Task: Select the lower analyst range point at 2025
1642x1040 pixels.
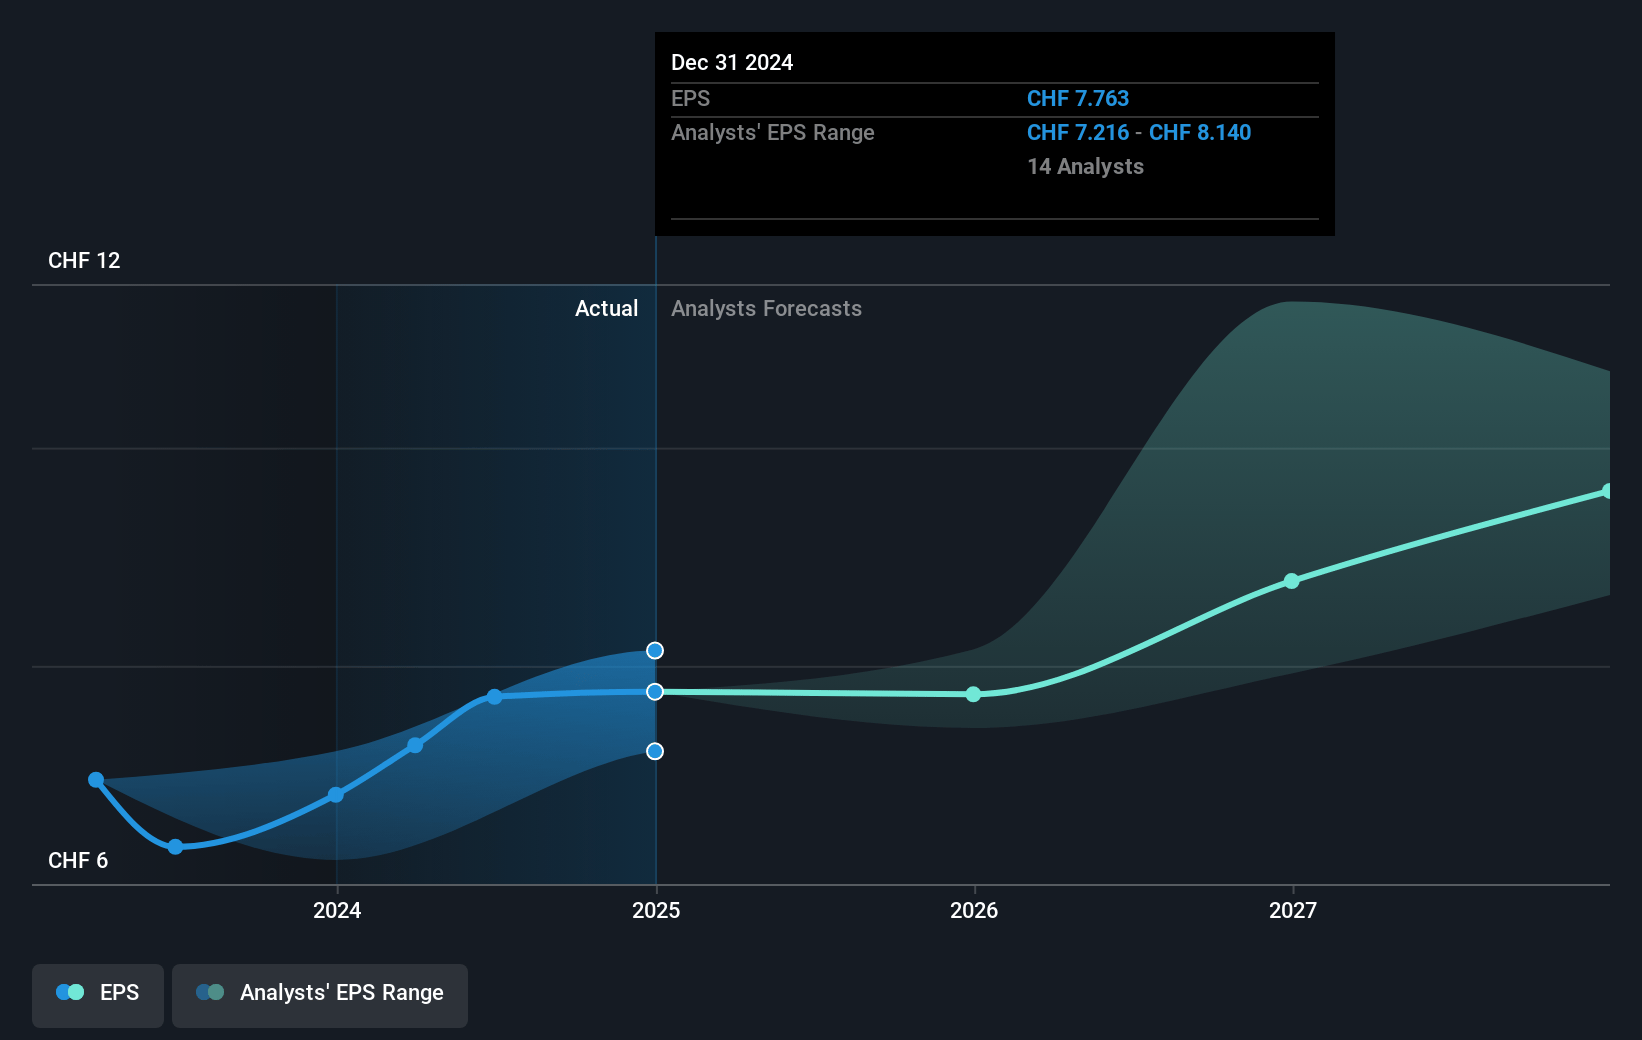Action: tap(655, 751)
